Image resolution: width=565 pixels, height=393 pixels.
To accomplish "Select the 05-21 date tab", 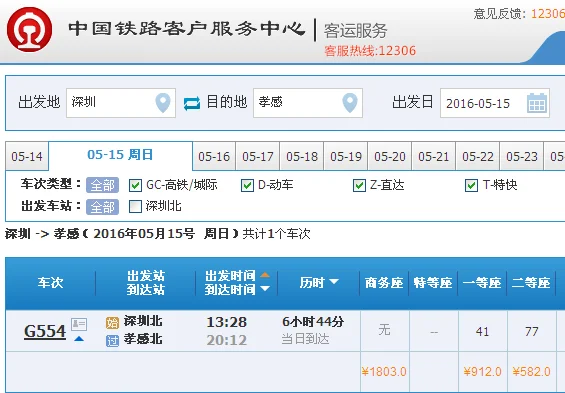I will (x=434, y=157).
